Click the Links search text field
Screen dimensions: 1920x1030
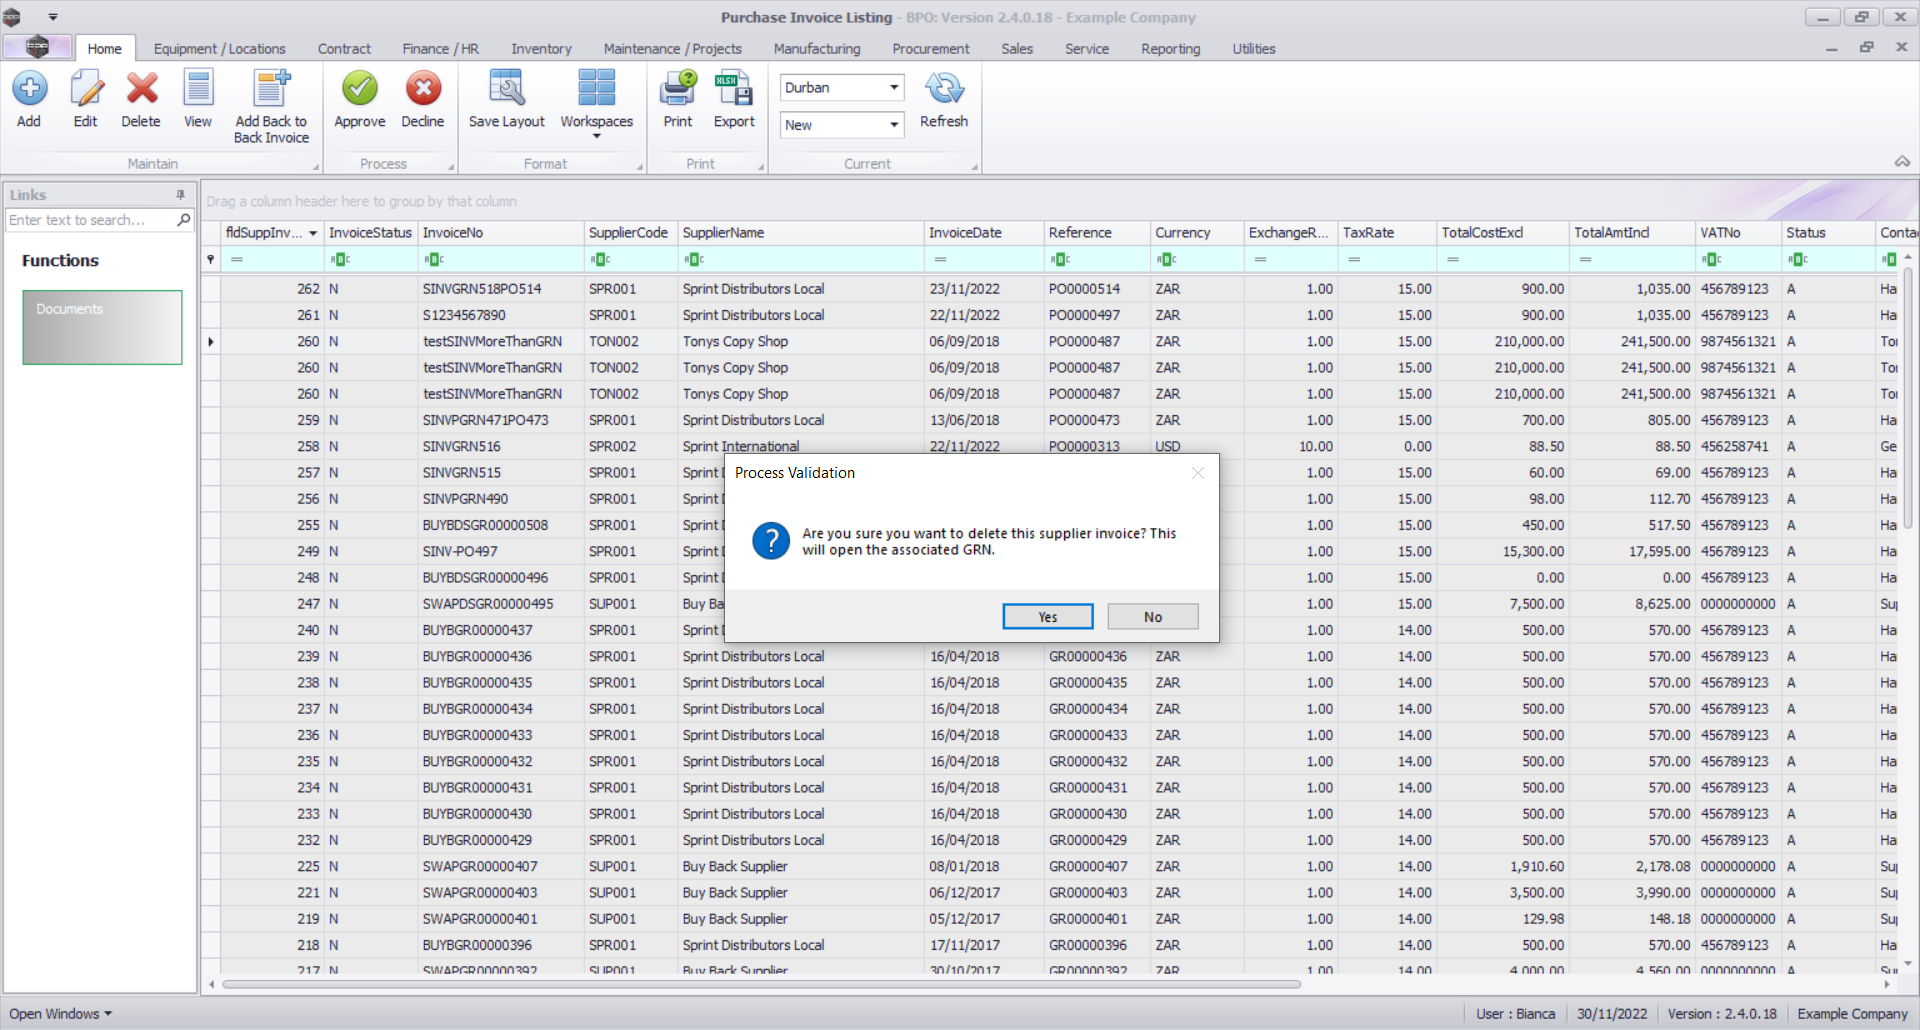[x=88, y=220]
